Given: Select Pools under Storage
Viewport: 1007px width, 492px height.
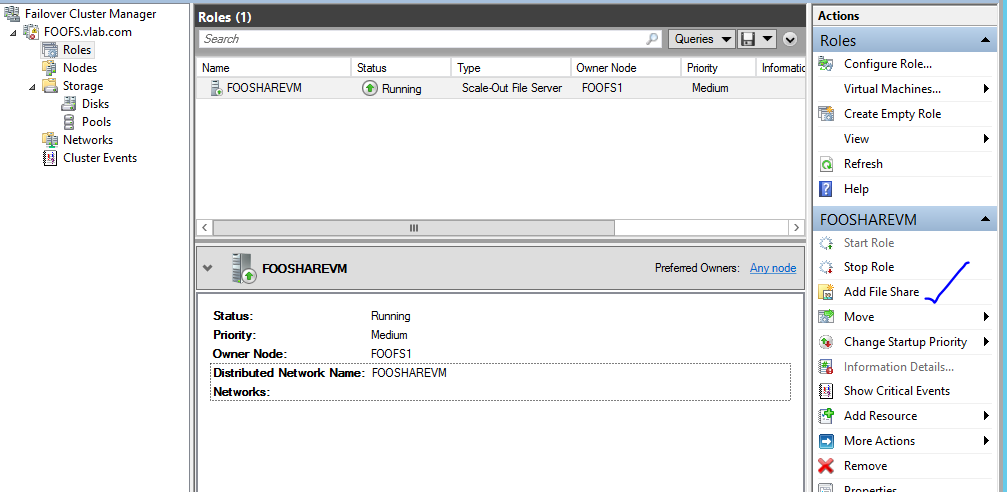Looking at the screenshot, I should 96,121.
